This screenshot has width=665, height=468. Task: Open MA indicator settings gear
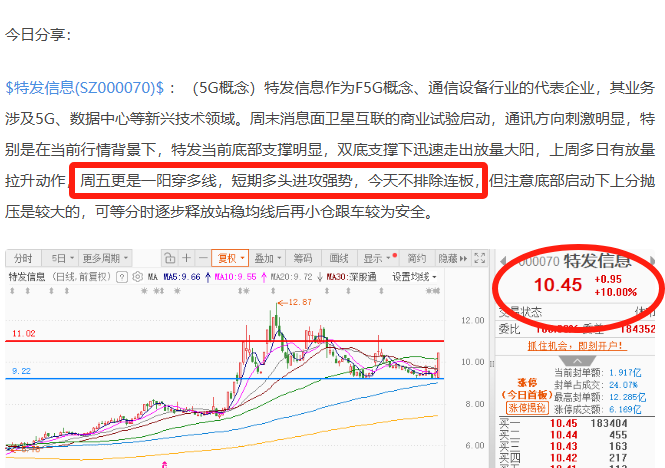click(x=137, y=277)
